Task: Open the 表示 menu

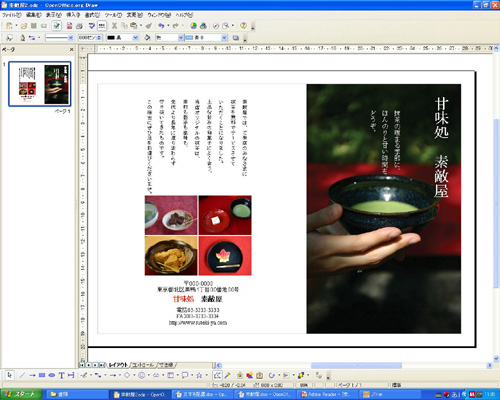Action: [x=54, y=15]
